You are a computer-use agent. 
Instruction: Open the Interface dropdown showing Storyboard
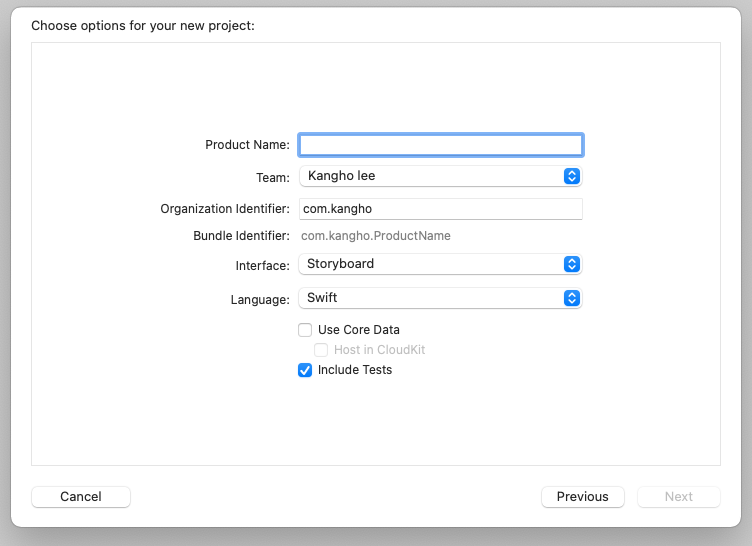pos(440,264)
